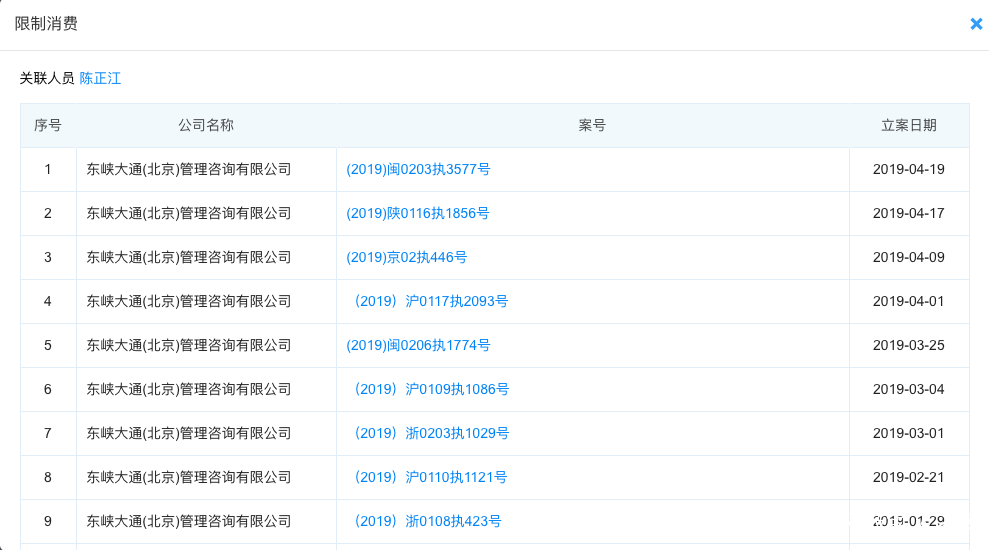Click sequence number 1 cell
This screenshot has width=999, height=550.
coord(48,170)
